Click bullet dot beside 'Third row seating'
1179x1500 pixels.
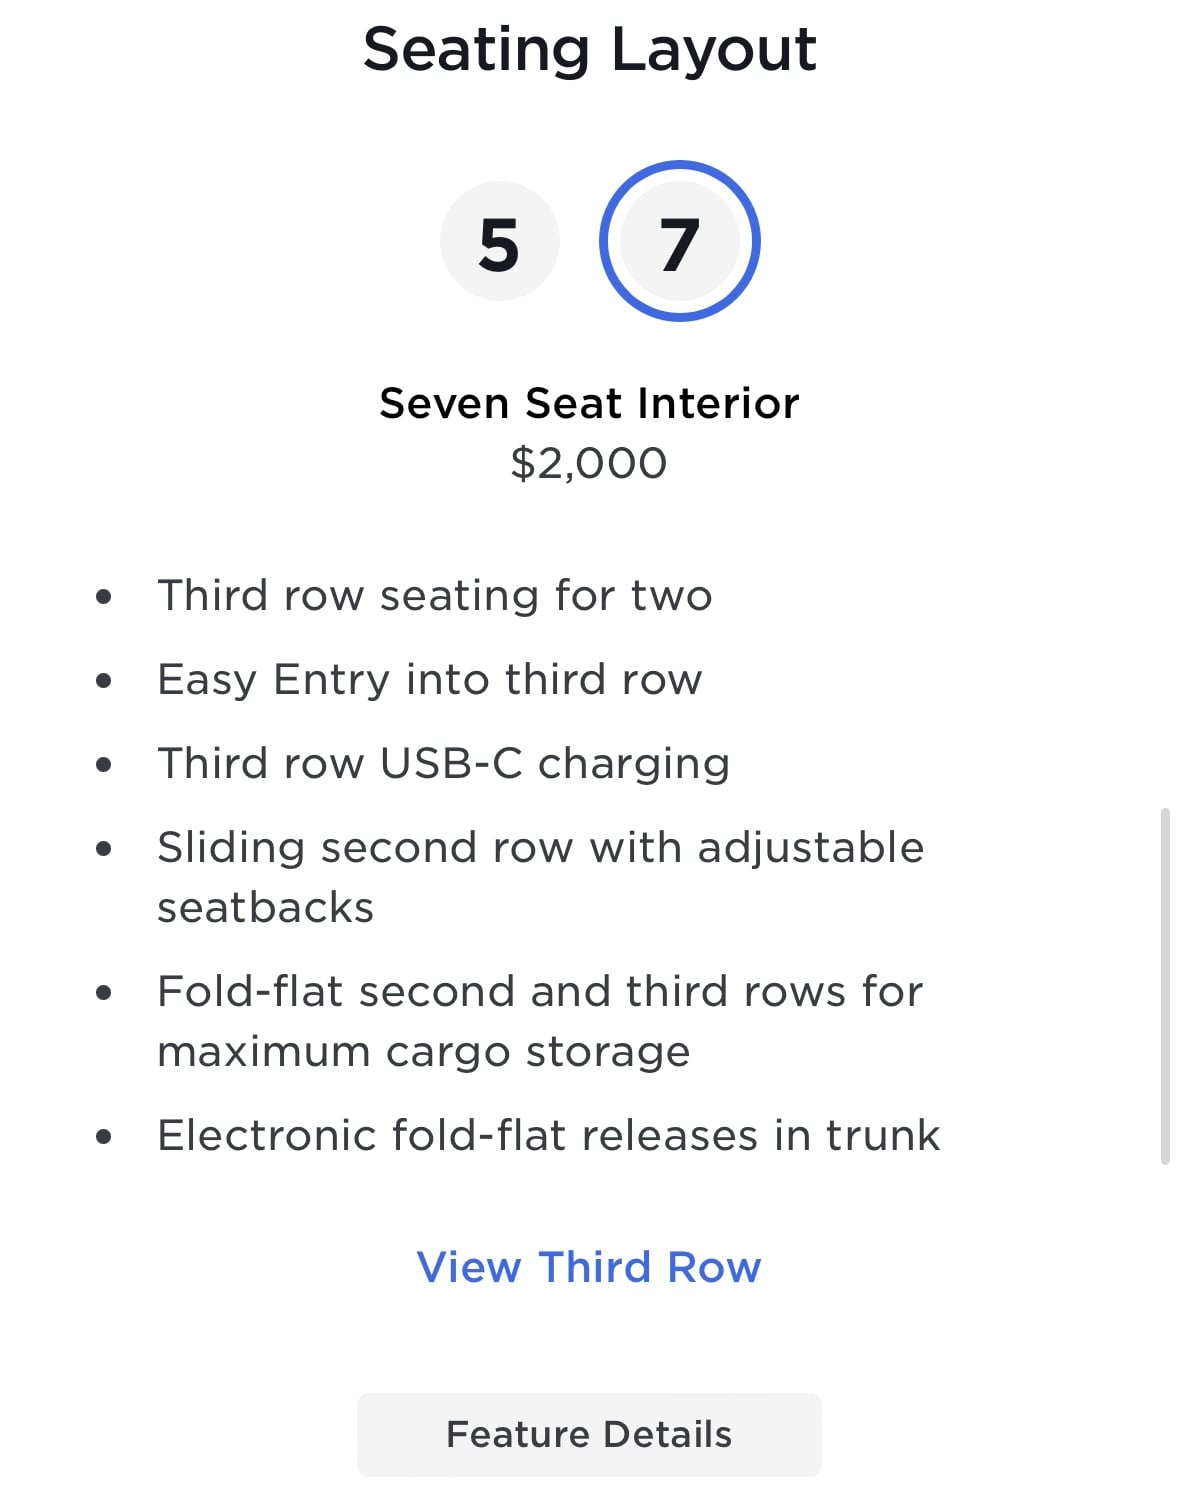pyautogui.click(x=104, y=598)
